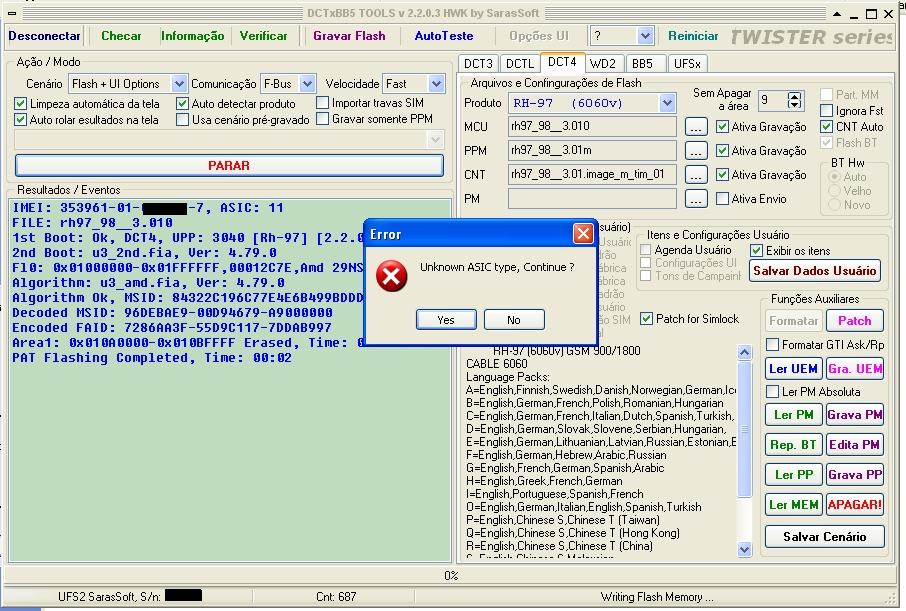Click Gravar Flash toolbar button
The image size is (906, 611).
coord(349,36)
